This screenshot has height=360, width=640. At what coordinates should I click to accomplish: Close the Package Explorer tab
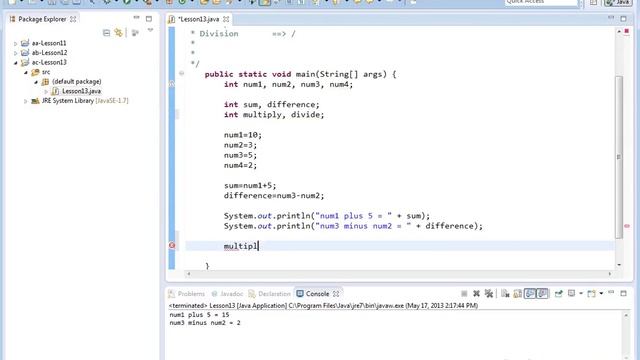coord(73,19)
